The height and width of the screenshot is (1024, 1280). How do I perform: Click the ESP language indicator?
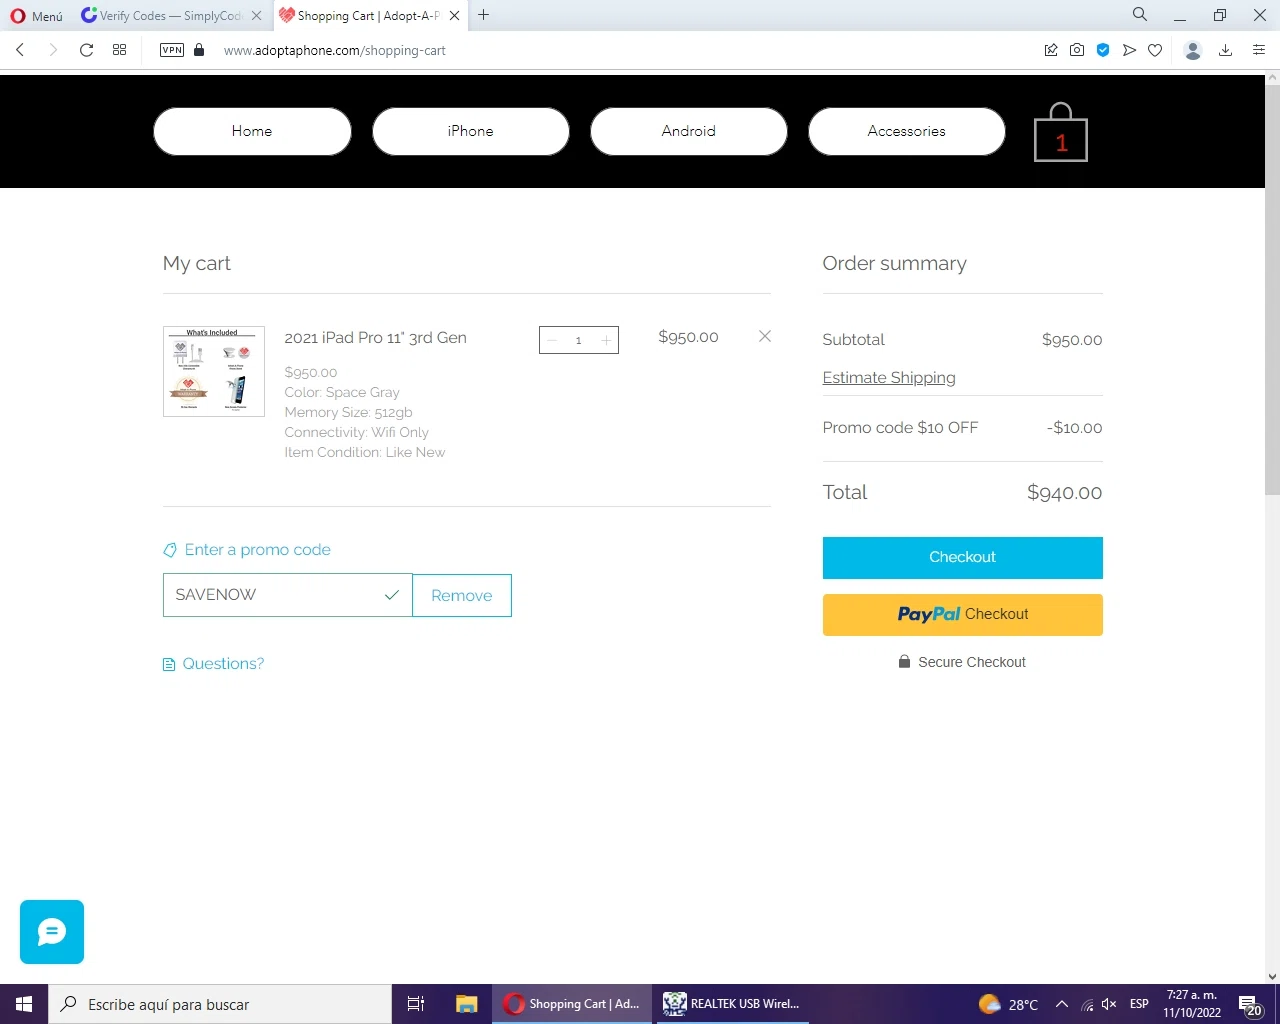pos(1139,1004)
